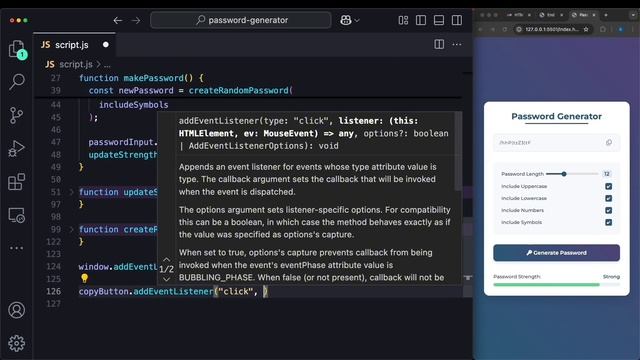Open the Explorer view in activity bar
Viewport: 640px width, 360px height.
coord(17,49)
